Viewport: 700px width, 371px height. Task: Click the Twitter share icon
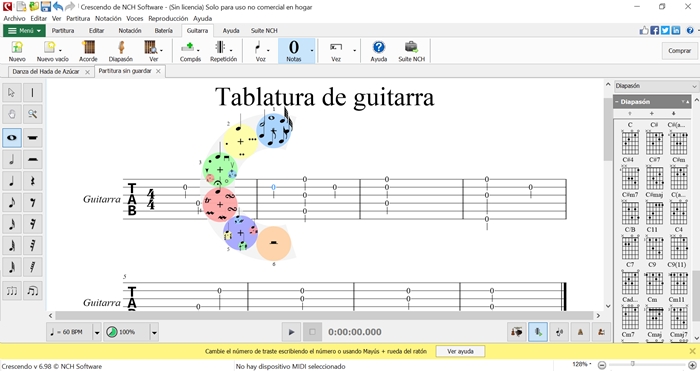665,30
